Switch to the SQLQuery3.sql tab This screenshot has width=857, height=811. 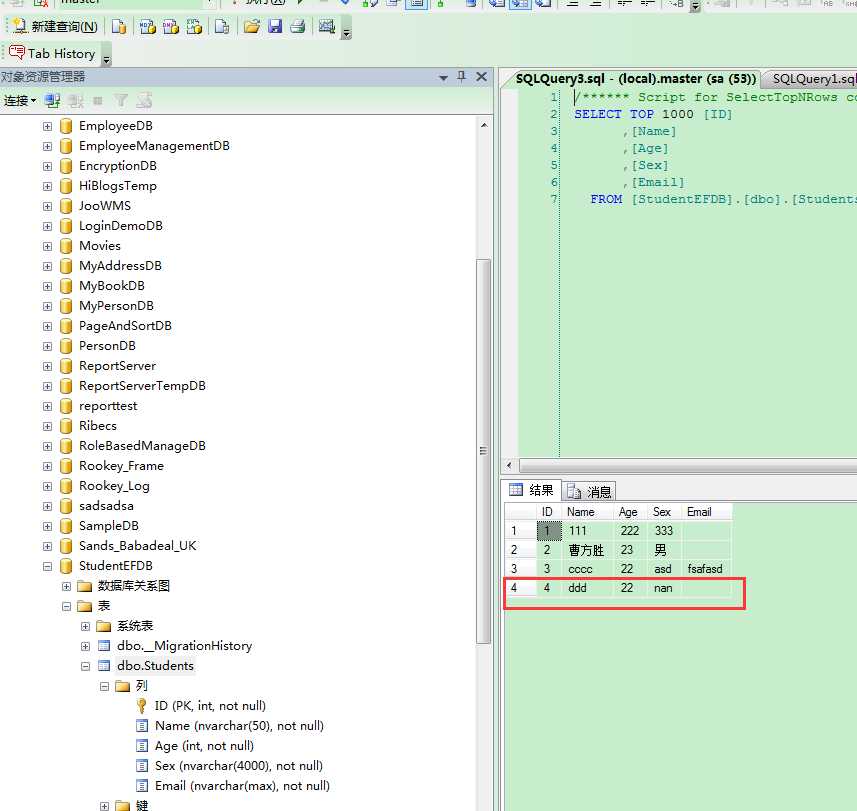[x=635, y=79]
